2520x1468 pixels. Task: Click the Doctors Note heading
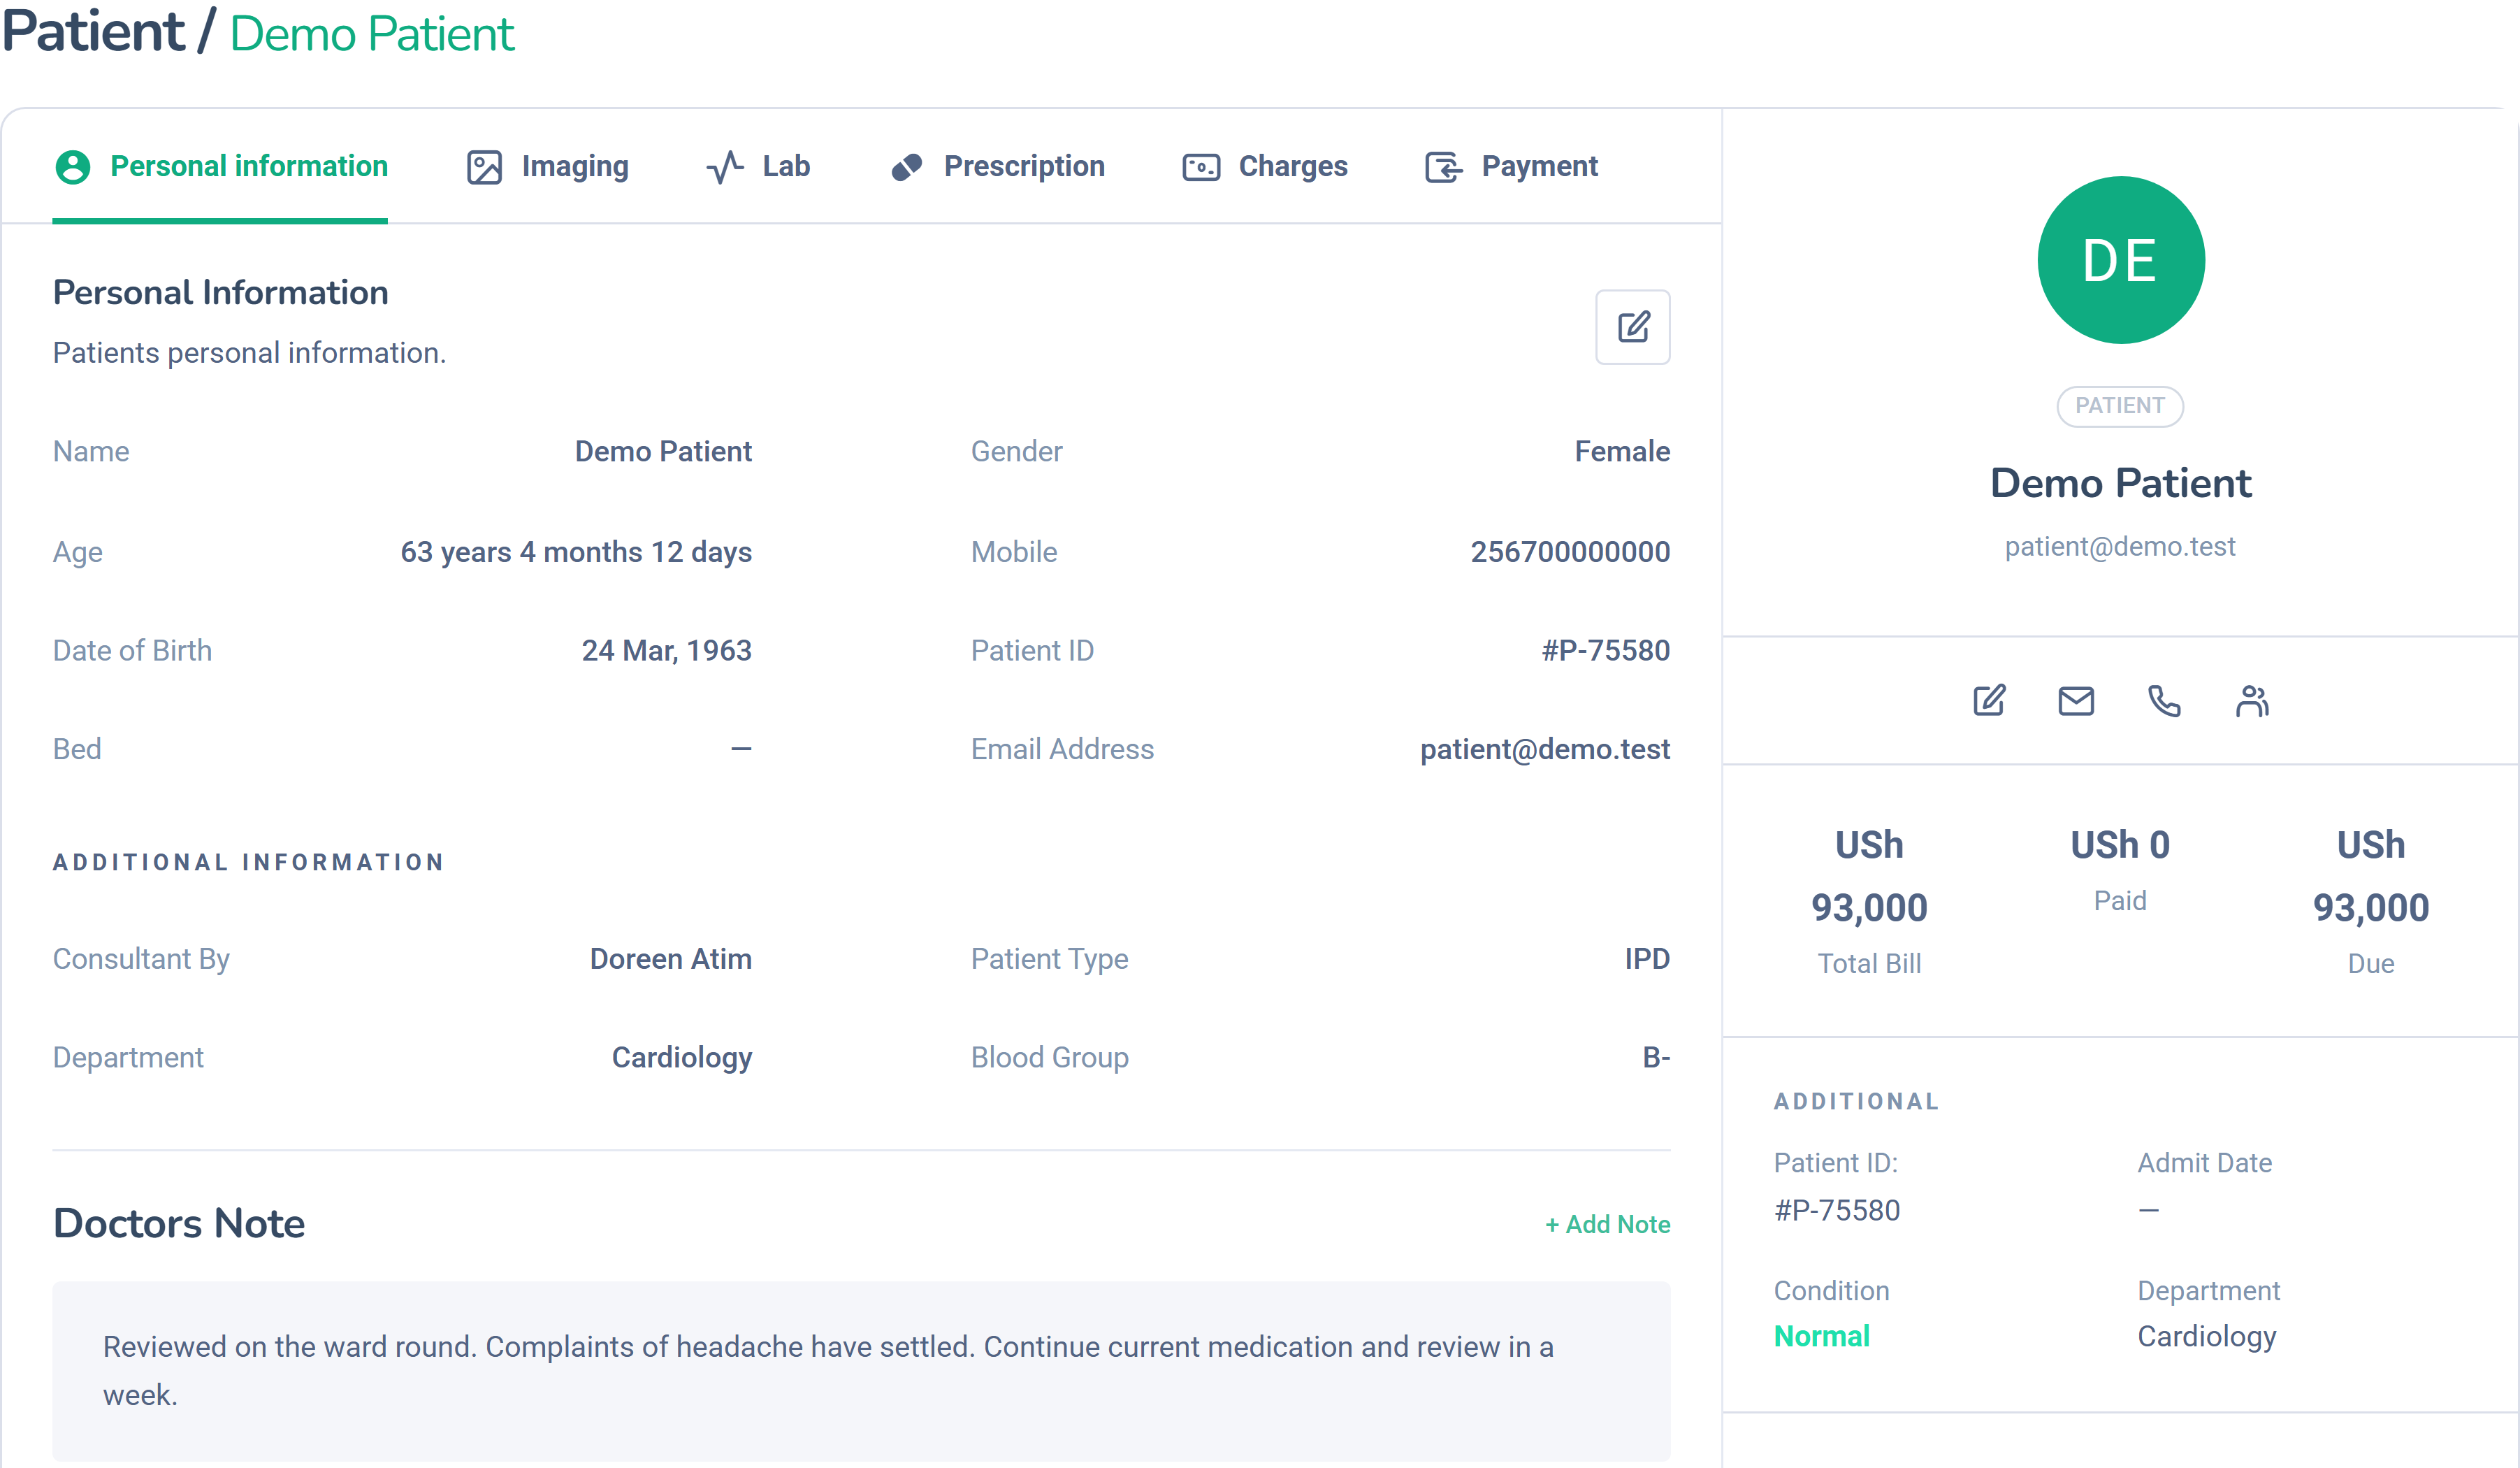point(179,1223)
